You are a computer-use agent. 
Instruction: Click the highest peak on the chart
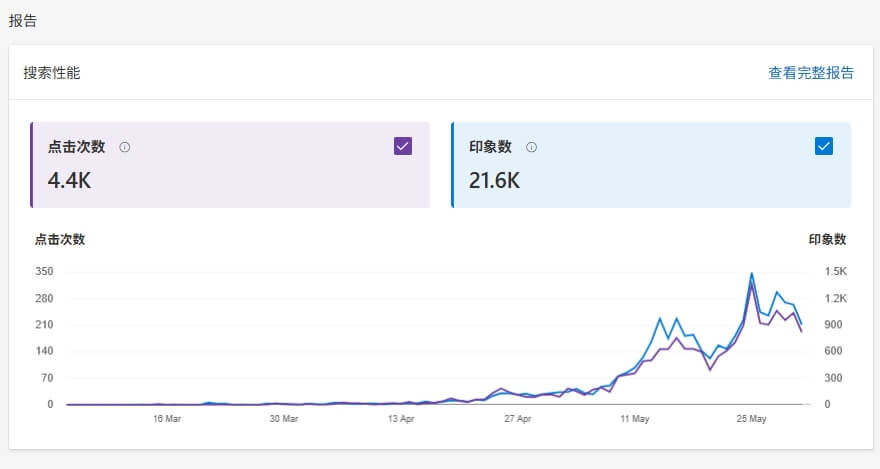point(751,273)
